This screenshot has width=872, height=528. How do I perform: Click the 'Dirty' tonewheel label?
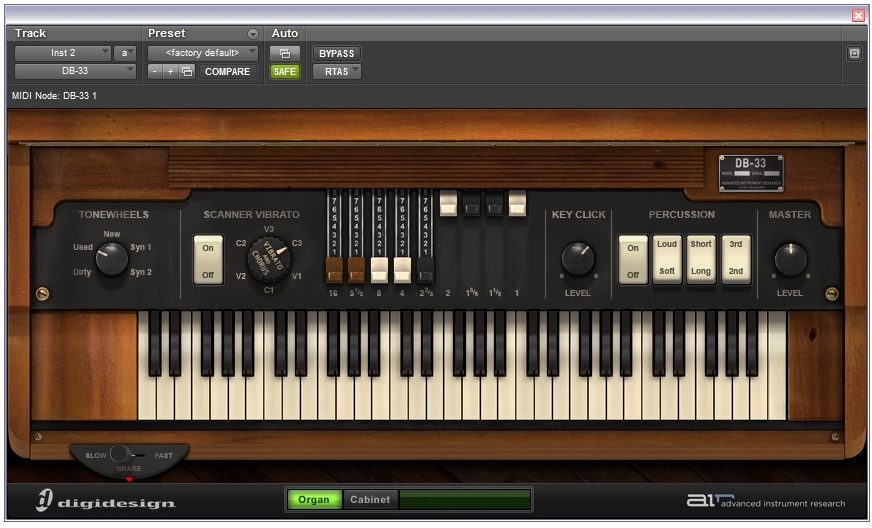click(x=82, y=272)
